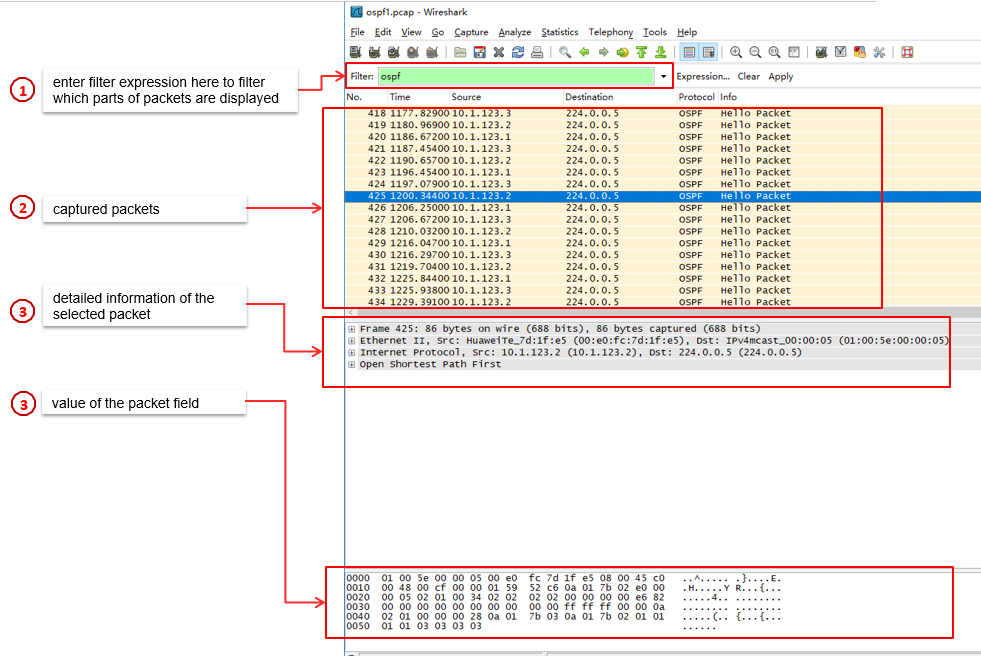Open the Edit menu
Image resolution: width=981 pixels, height=656 pixels.
383,32
